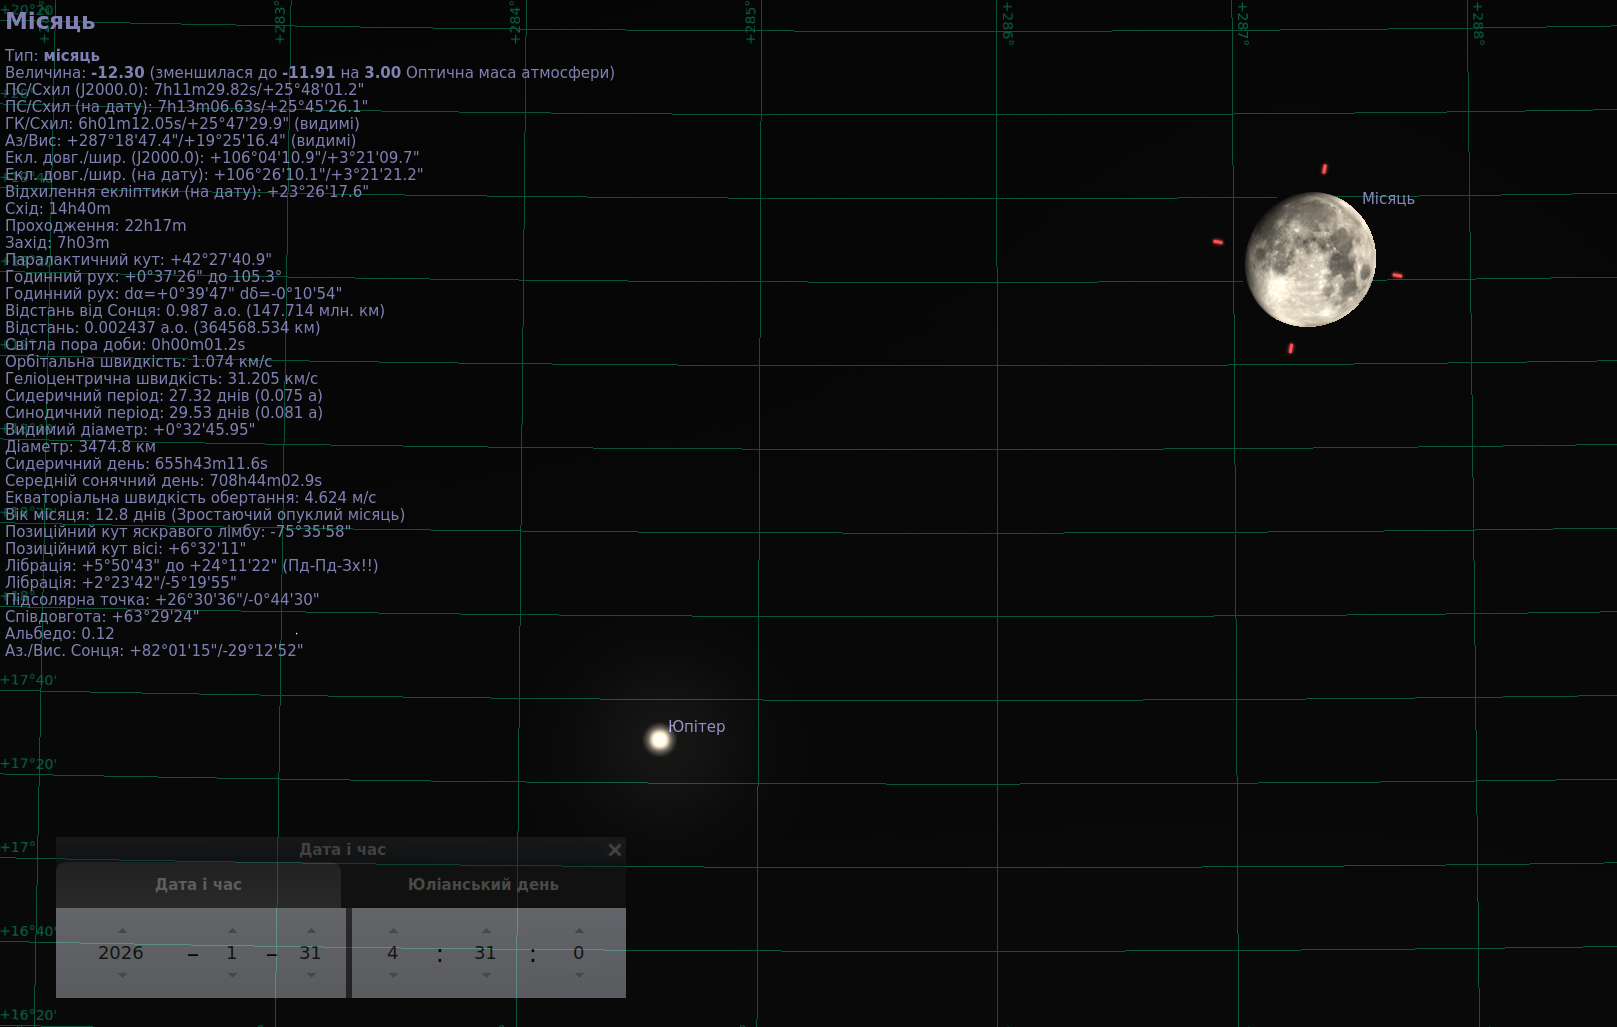This screenshot has height=1027, width=1617.
Task: Click the Вік місяця: 12.8 днів line
Action: (205, 515)
